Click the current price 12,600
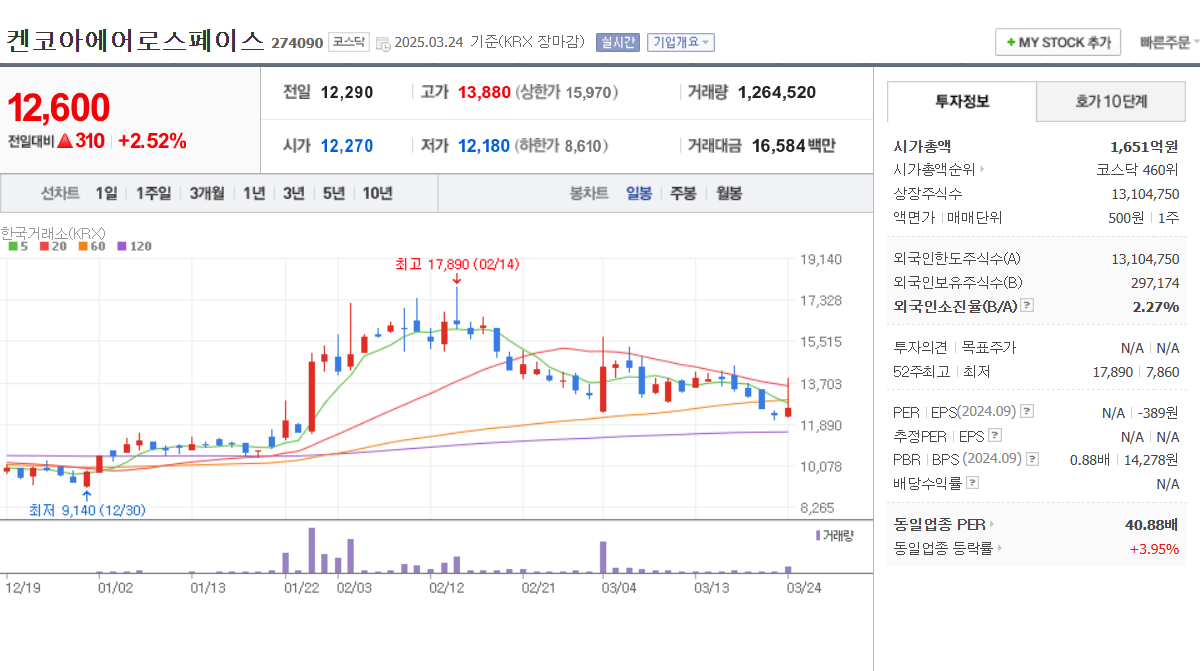Viewport: 1201px width, 671px height. click(59, 107)
